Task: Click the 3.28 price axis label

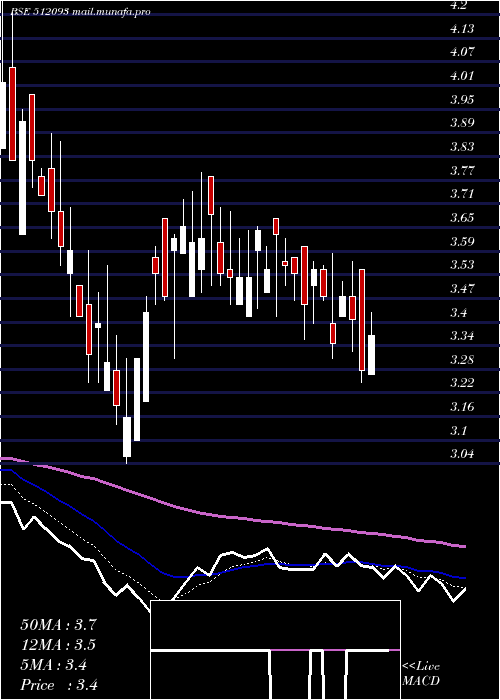Action: (x=462, y=360)
